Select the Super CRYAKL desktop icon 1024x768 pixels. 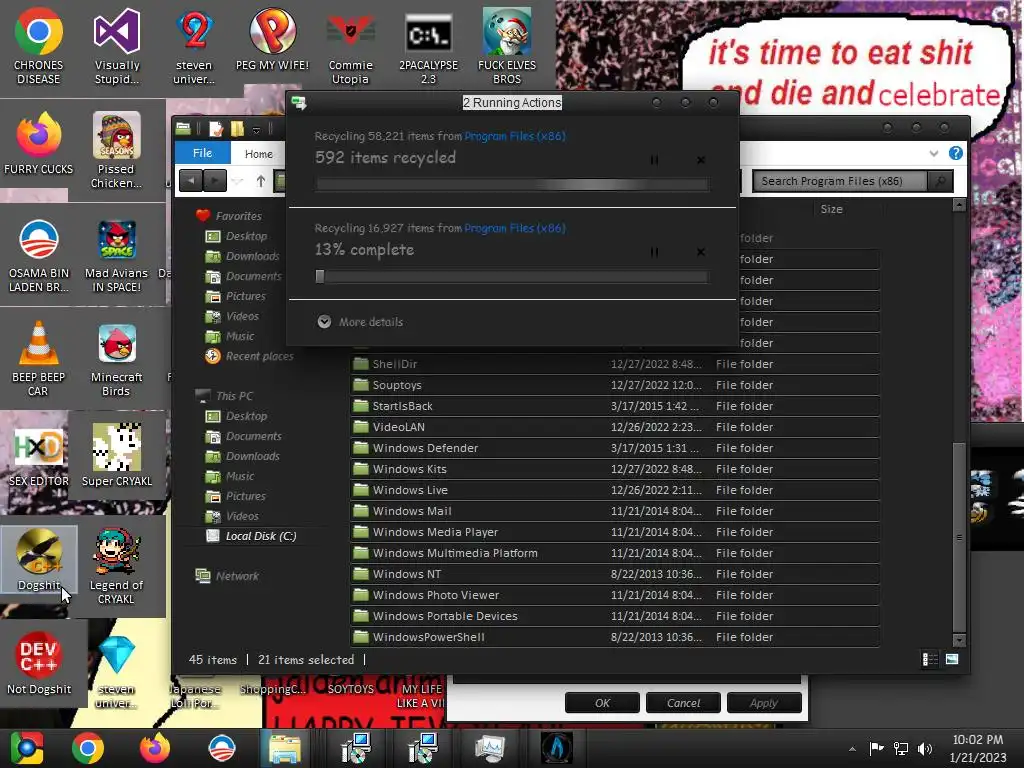coord(116,456)
